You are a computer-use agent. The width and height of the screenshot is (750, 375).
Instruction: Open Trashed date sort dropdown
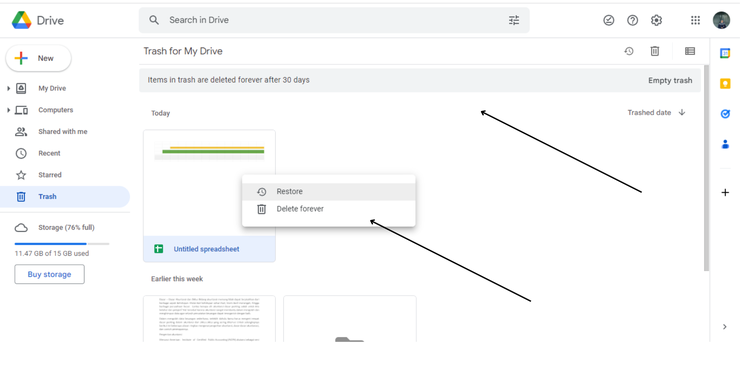tap(649, 112)
